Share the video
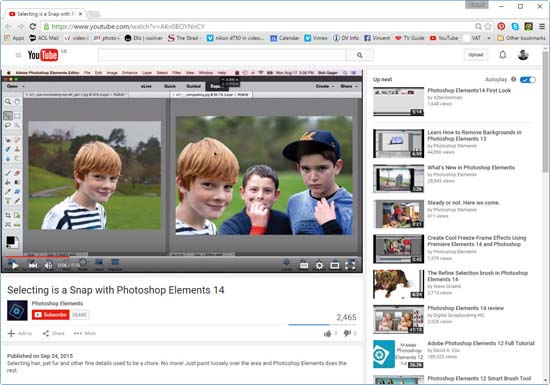 point(53,333)
